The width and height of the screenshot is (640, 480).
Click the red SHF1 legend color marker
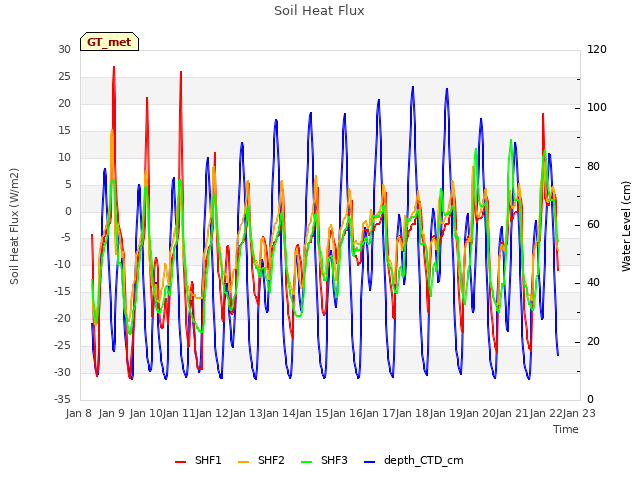point(180,462)
